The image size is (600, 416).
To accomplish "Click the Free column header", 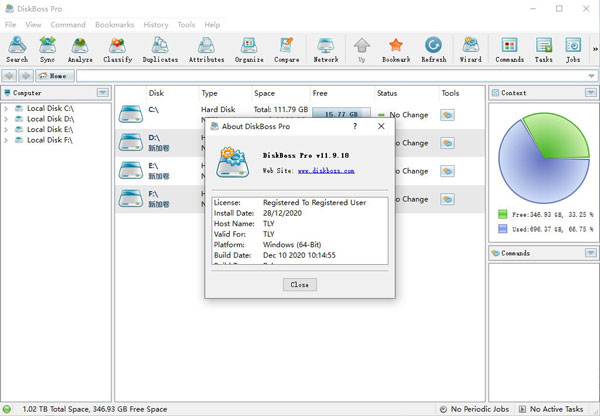I will point(320,93).
